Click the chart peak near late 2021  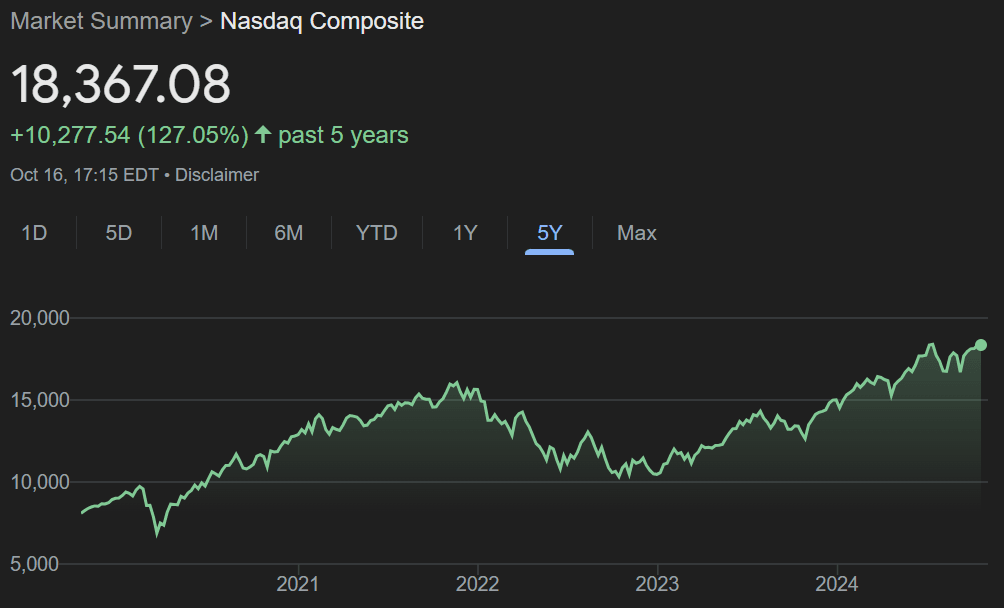pos(455,381)
